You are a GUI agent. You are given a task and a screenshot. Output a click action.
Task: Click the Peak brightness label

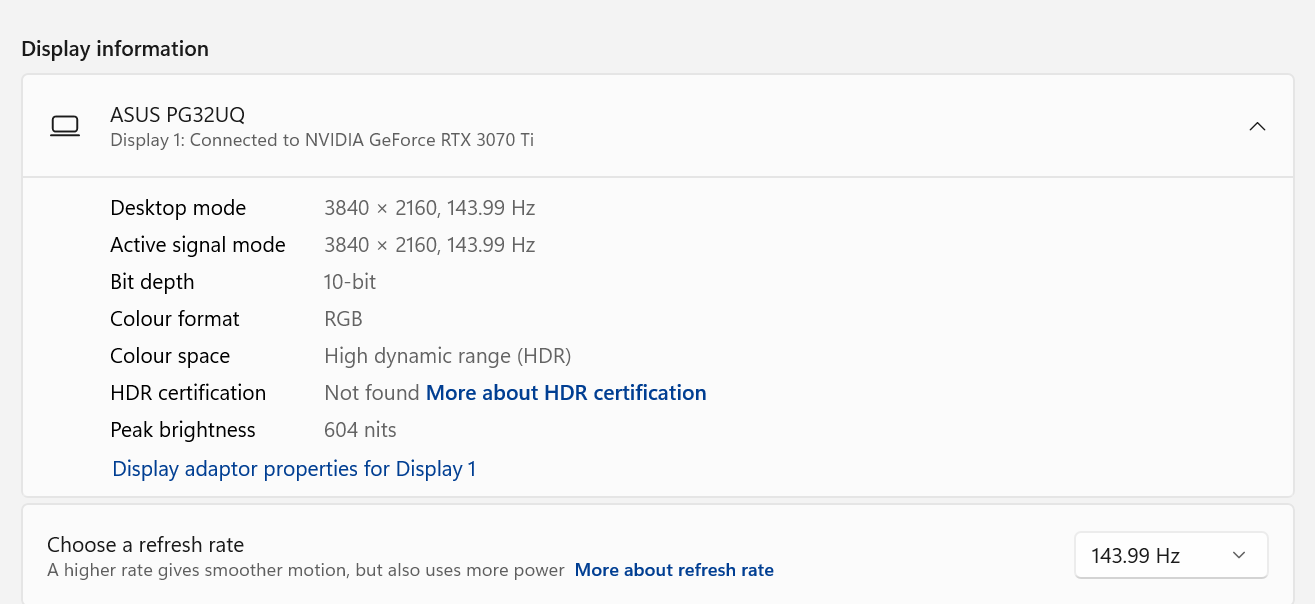183,430
